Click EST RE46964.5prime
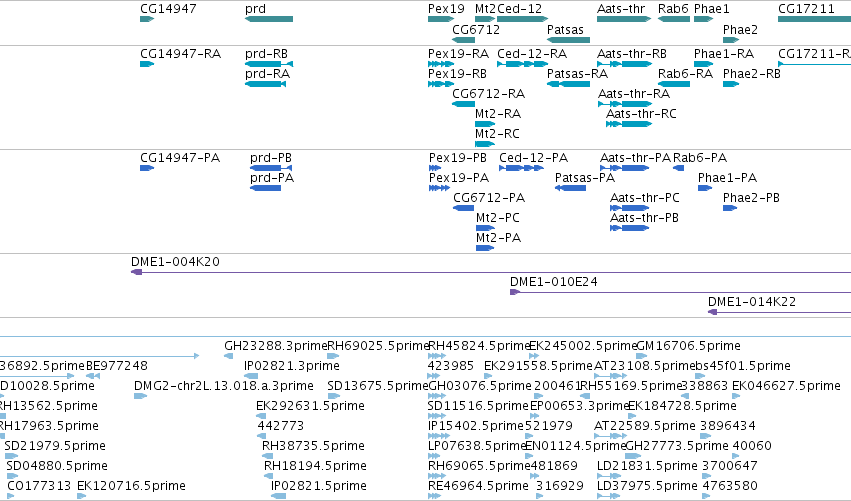Image resolution: width=851 pixels, height=501 pixels. (478, 485)
